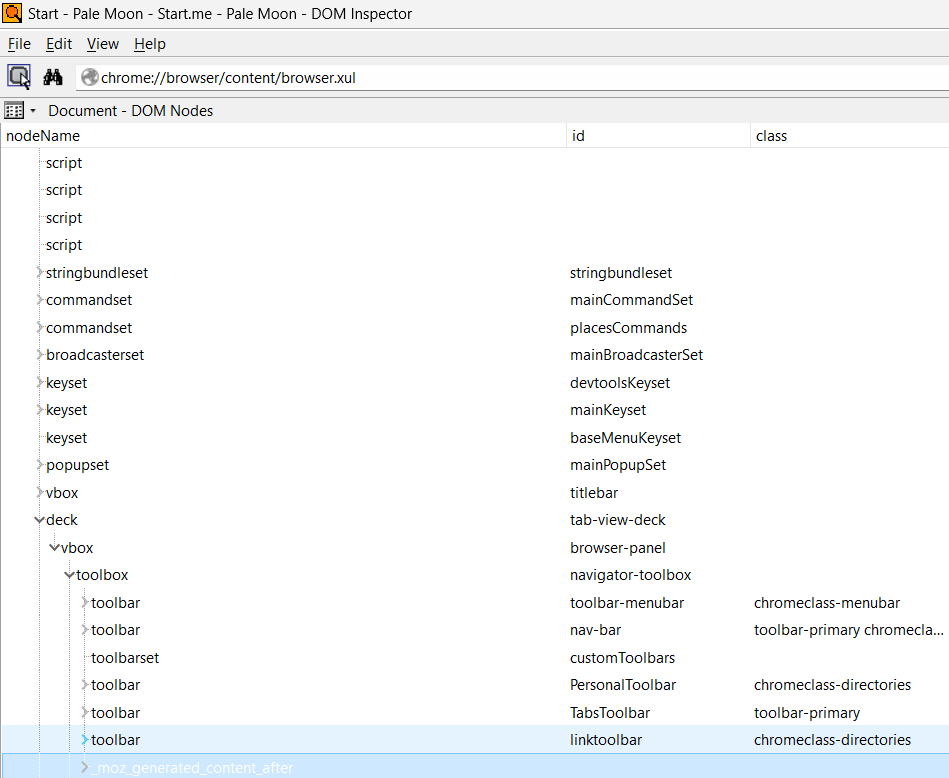Collapse the toolbox navigator-toolbox node
Viewport: 949px width, 778px height.
click(69, 575)
